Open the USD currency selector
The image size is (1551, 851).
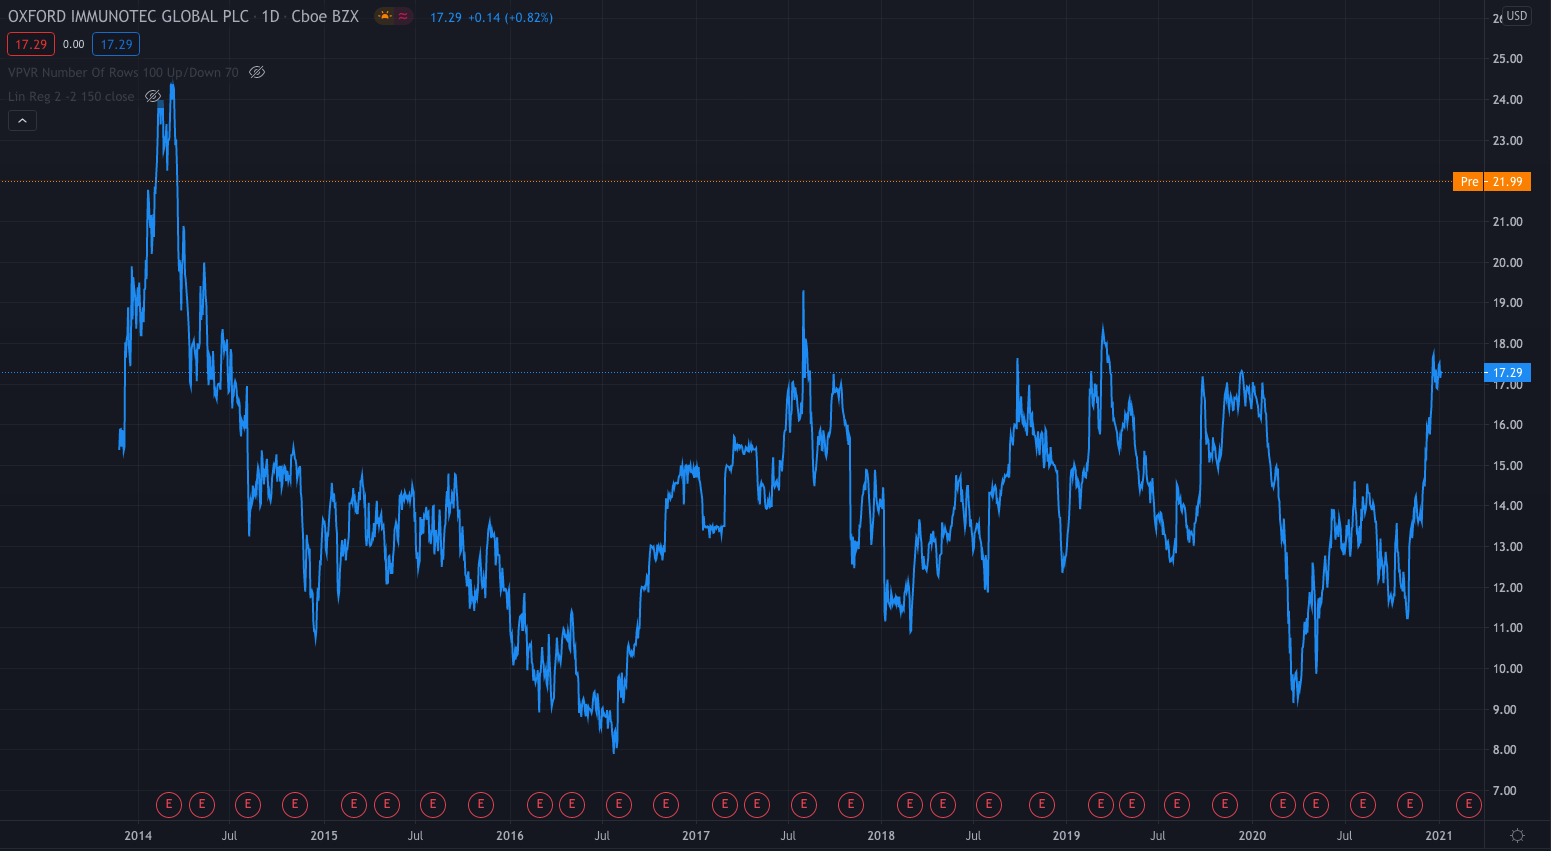(x=1517, y=16)
